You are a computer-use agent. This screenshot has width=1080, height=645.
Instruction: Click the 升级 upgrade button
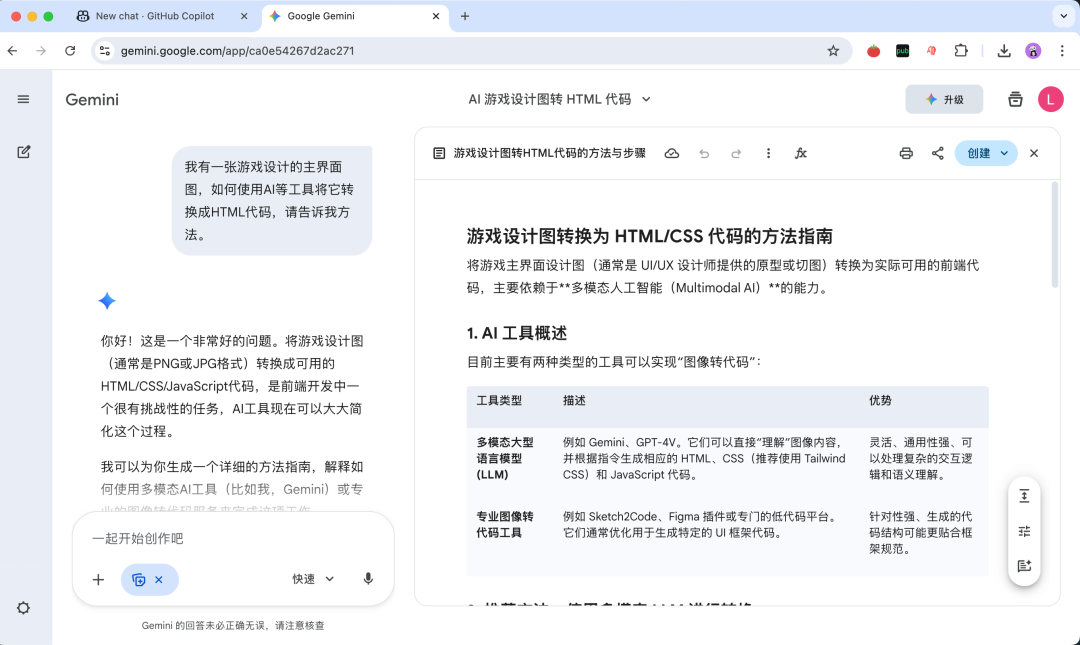click(944, 99)
